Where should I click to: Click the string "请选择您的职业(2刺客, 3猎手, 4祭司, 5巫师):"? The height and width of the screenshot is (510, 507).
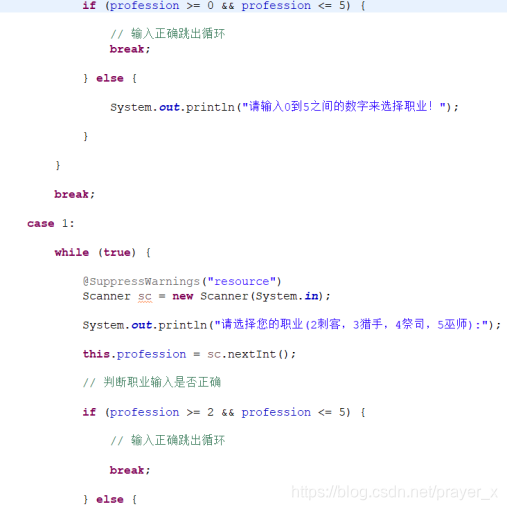pos(351,324)
